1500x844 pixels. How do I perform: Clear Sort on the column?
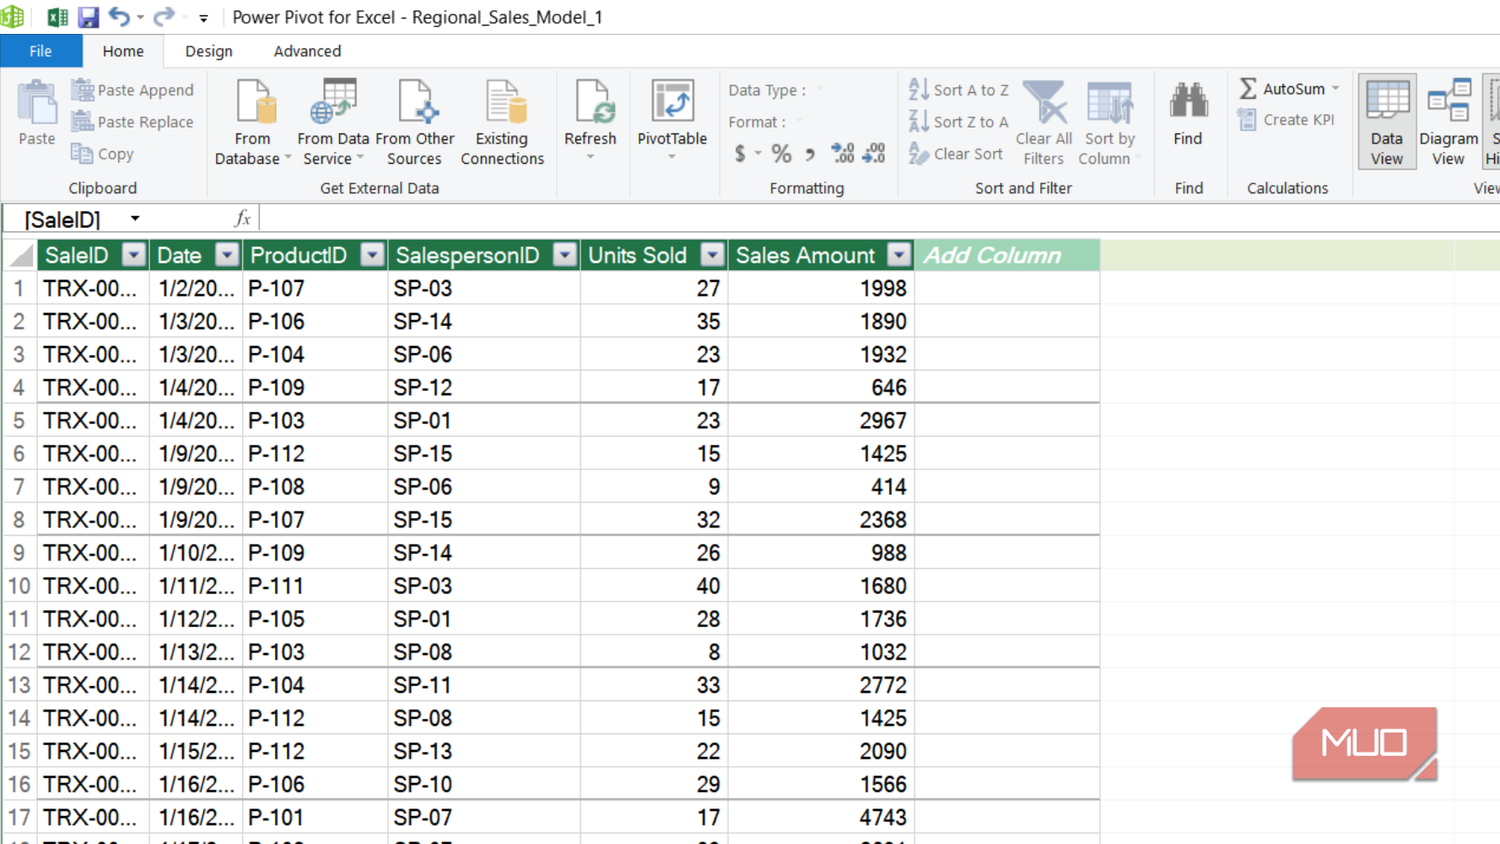click(x=956, y=154)
